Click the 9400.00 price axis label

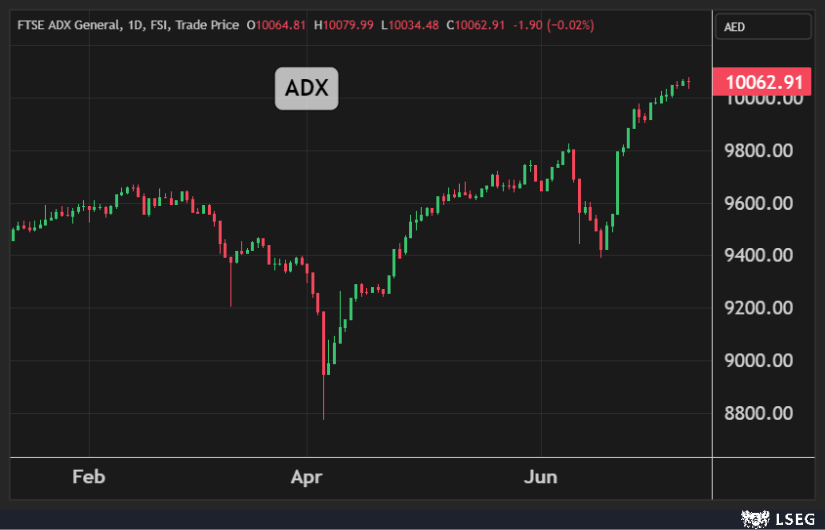pyautogui.click(x=759, y=255)
